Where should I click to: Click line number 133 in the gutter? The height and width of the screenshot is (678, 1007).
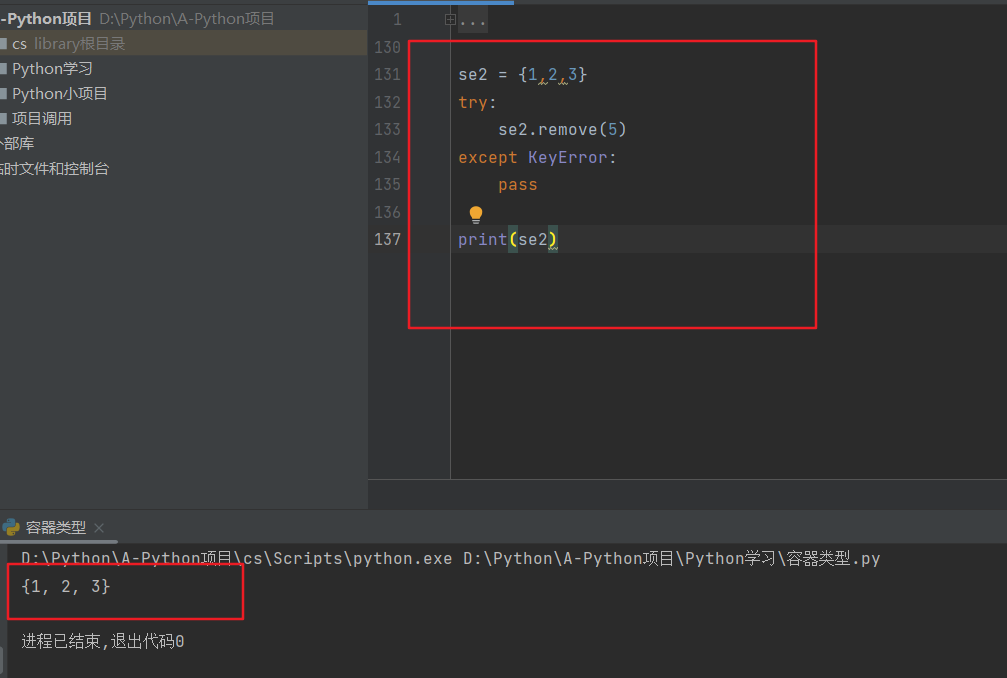pos(386,130)
